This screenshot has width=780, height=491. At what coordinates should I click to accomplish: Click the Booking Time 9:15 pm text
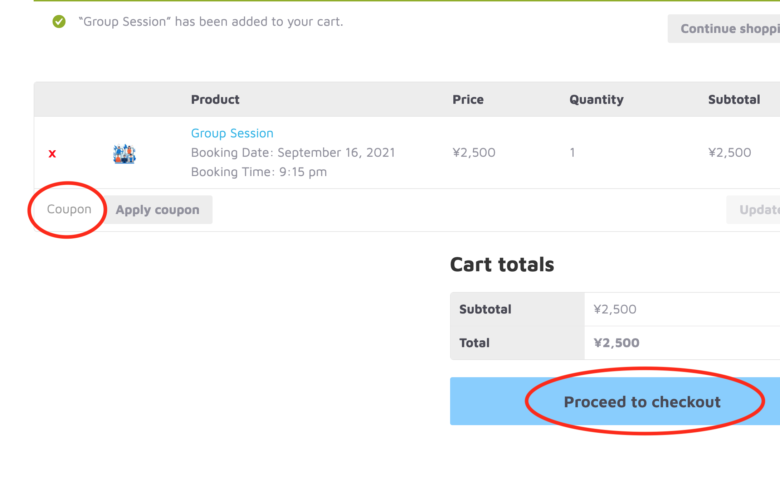(259, 172)
